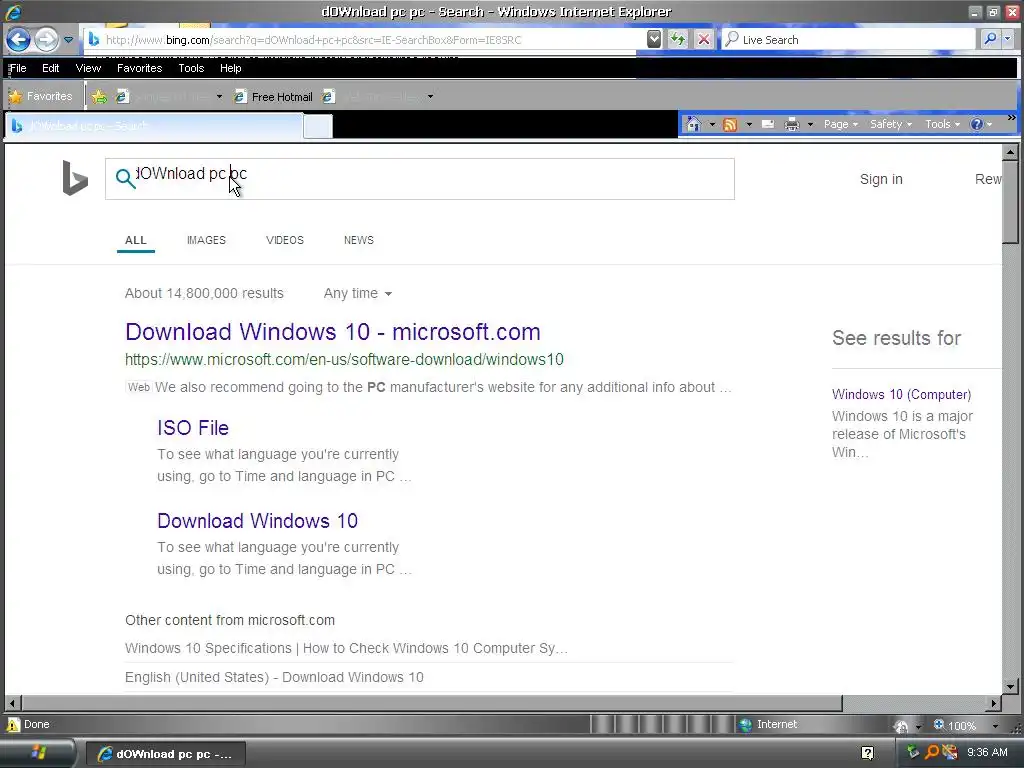Open the address bar autocomplete dropdown arrow
Image resolution: width=1024 pixels, height=768 pixels.
point(654,40)
